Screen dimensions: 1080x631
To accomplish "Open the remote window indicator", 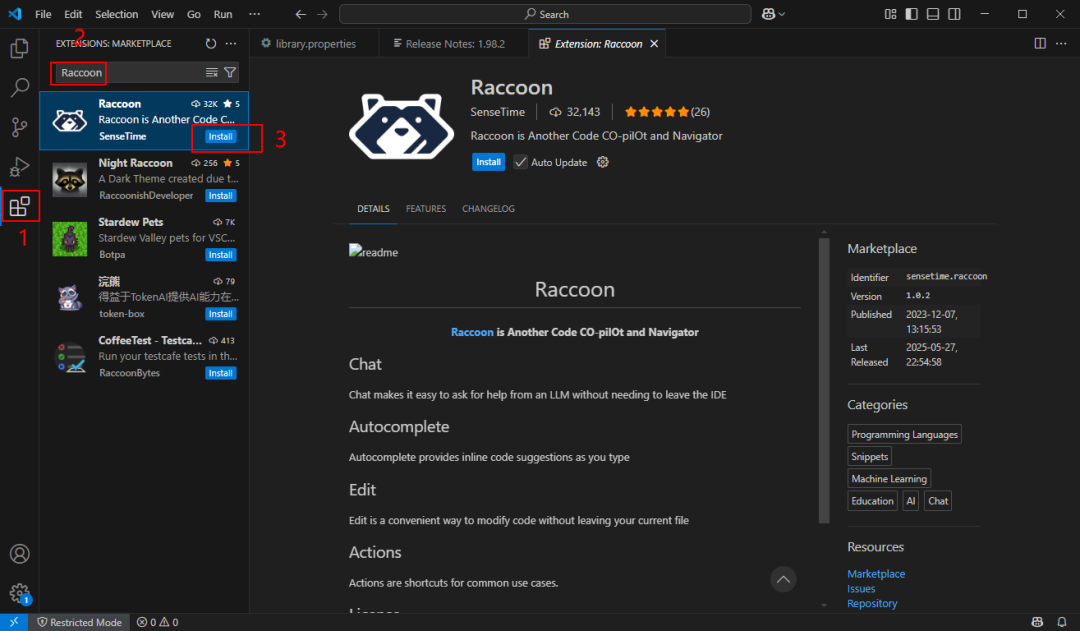I will [x=14, y=622].
